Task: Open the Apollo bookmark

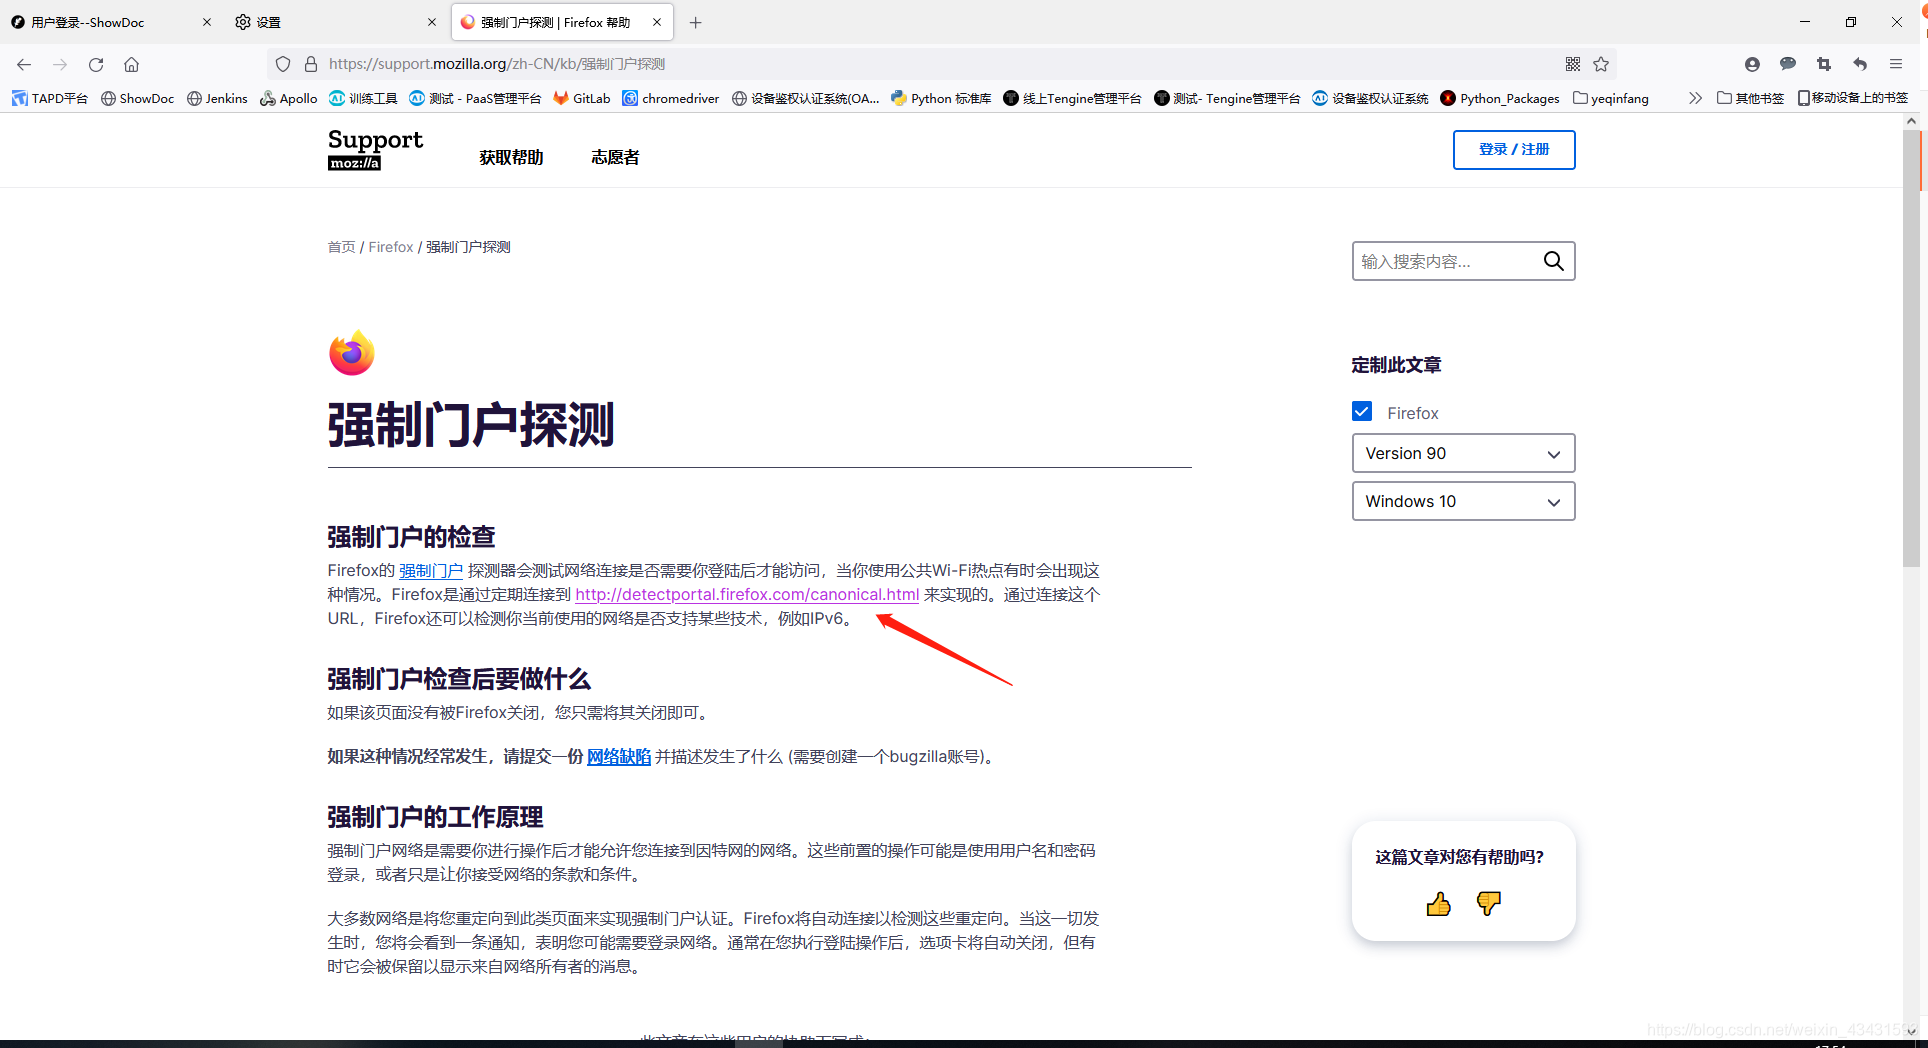Action: [x=288, y=98]
